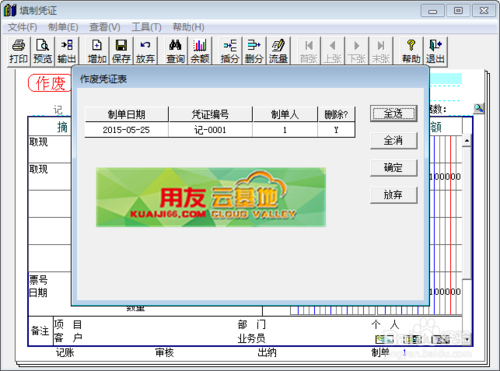Click the 制单人 column header

tap(285, 114)
